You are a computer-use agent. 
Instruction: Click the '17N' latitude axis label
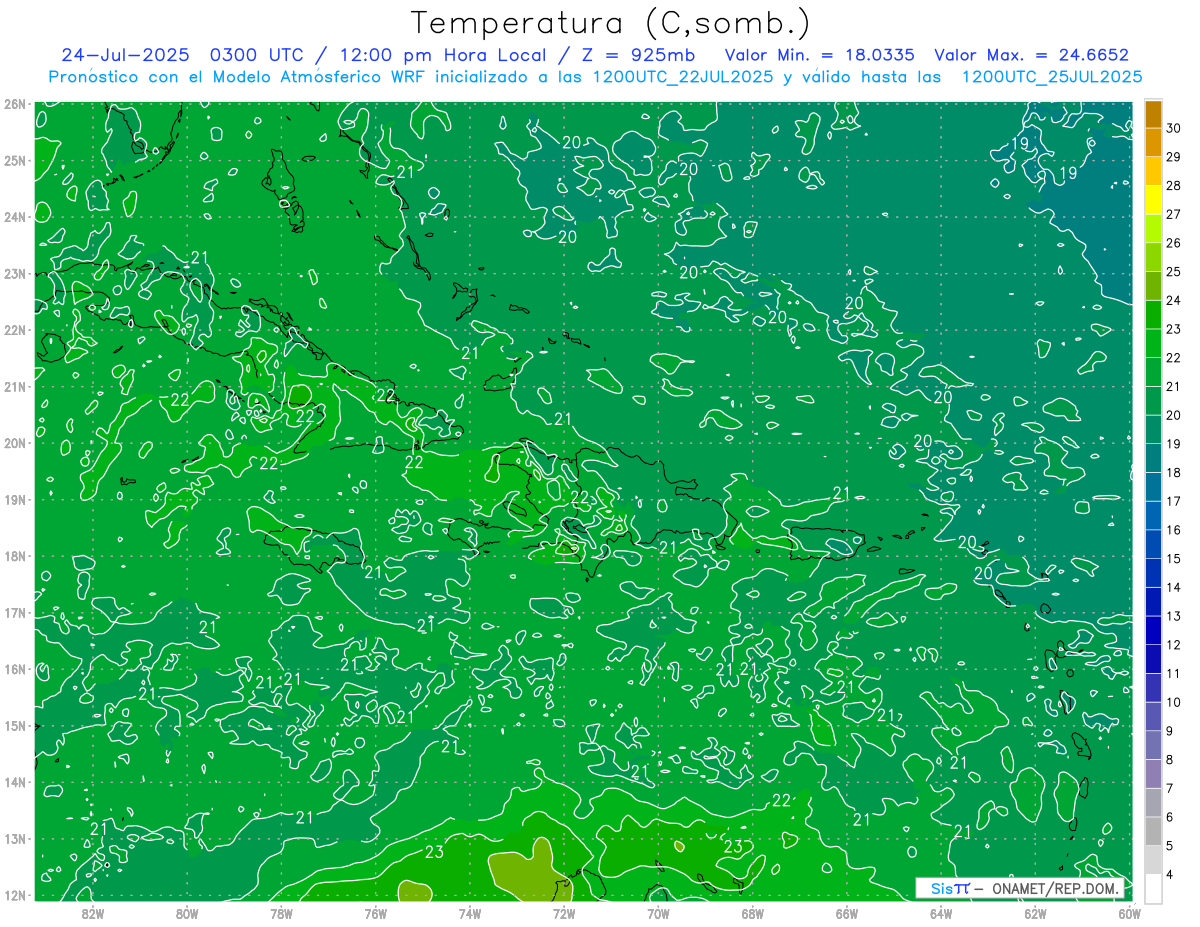pyautogui.click(x=15, y=612)
